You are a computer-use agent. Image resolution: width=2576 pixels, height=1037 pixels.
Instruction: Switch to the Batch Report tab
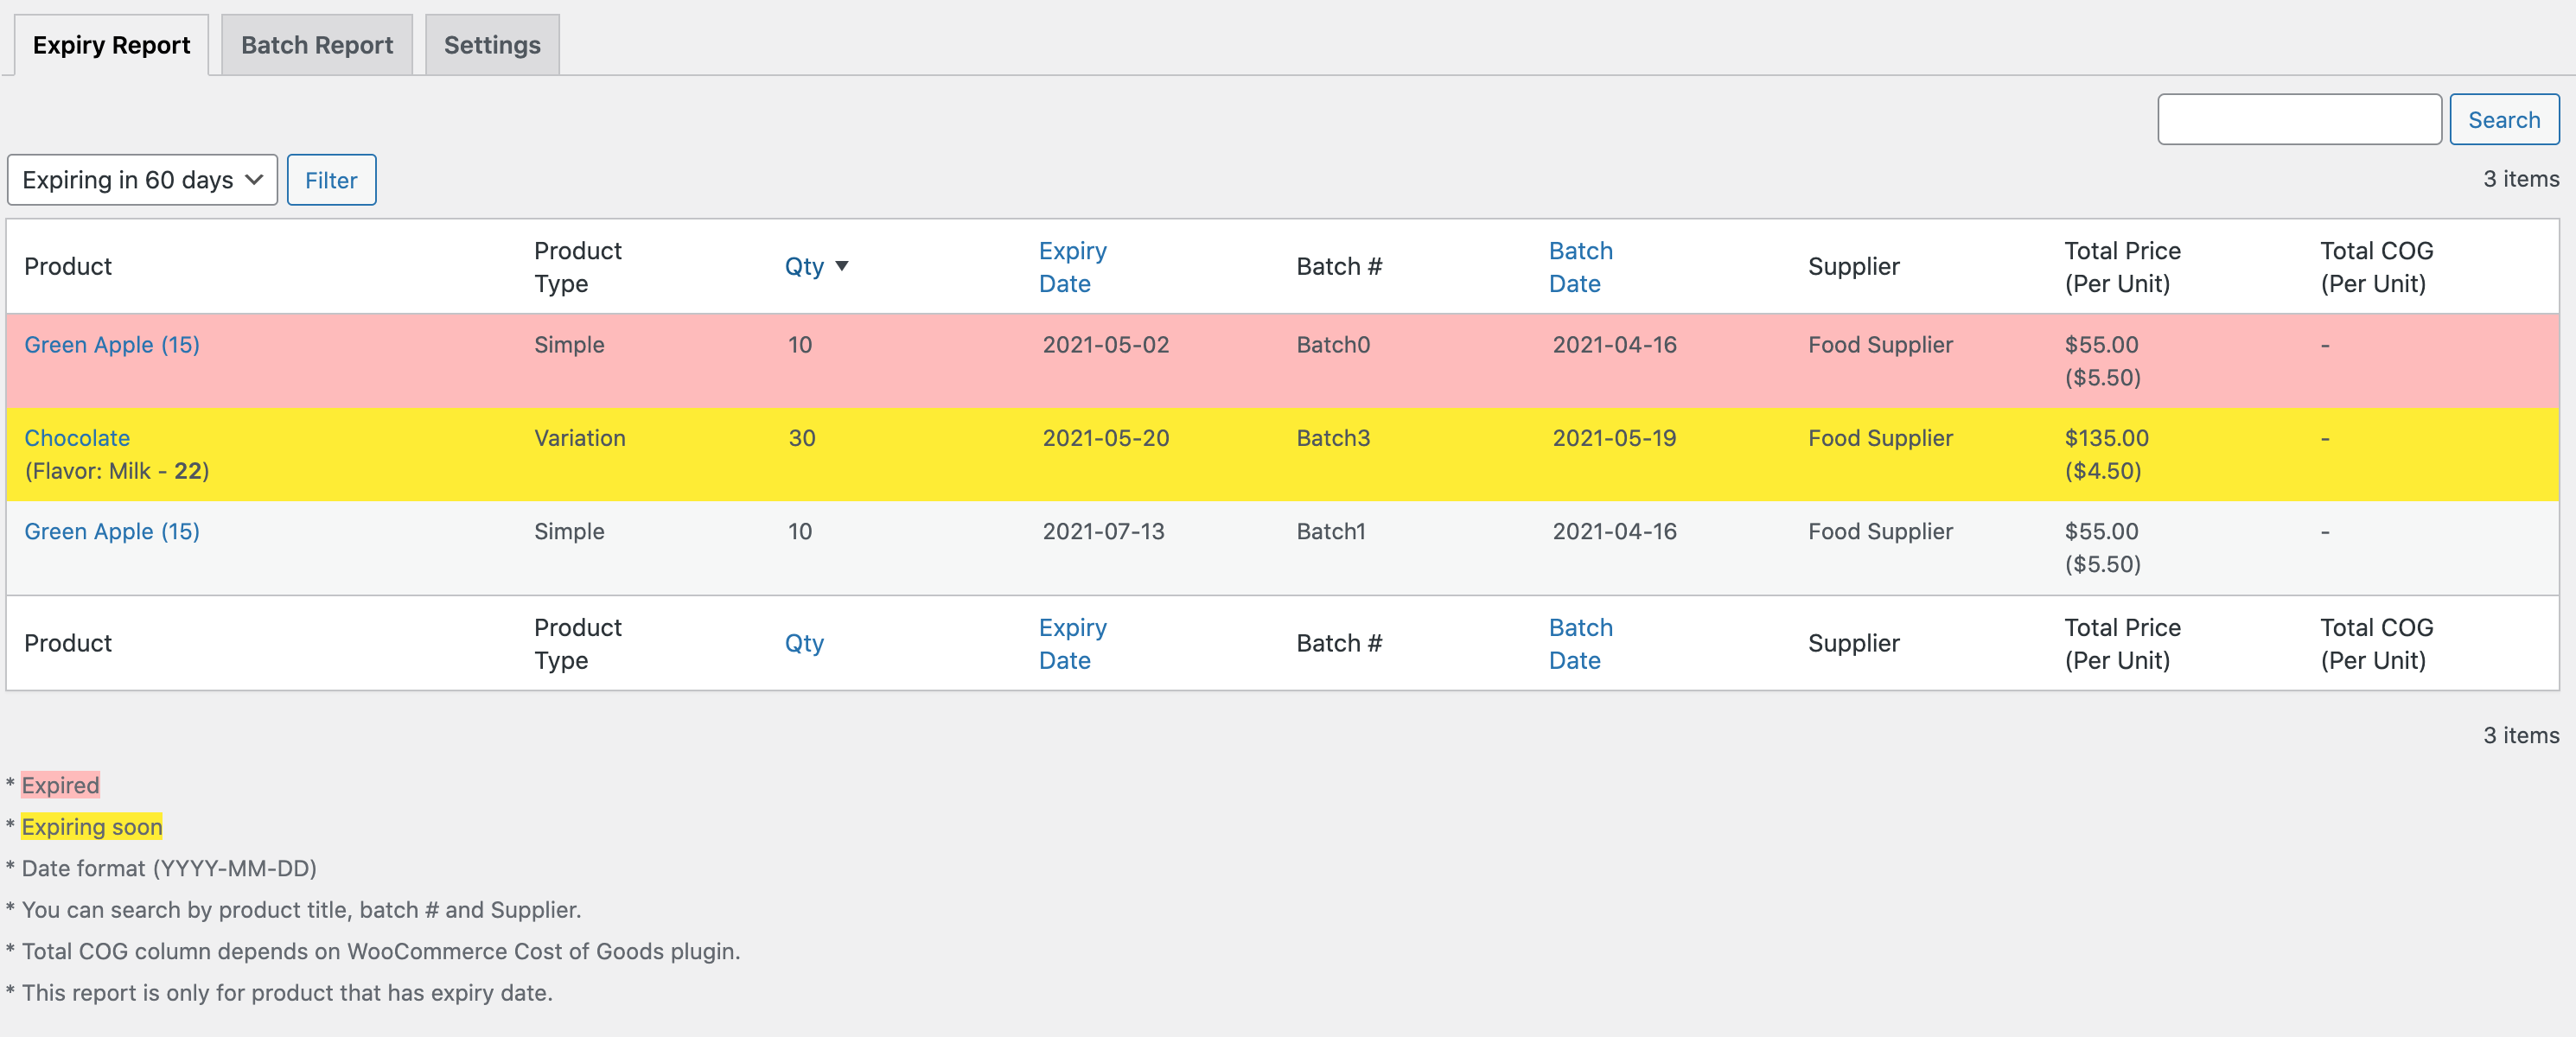(x=316, y=44)
